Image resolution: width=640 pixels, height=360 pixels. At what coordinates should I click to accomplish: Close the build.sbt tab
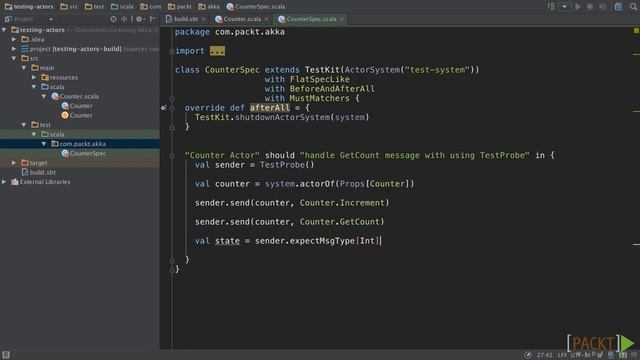tap(203, 19)
